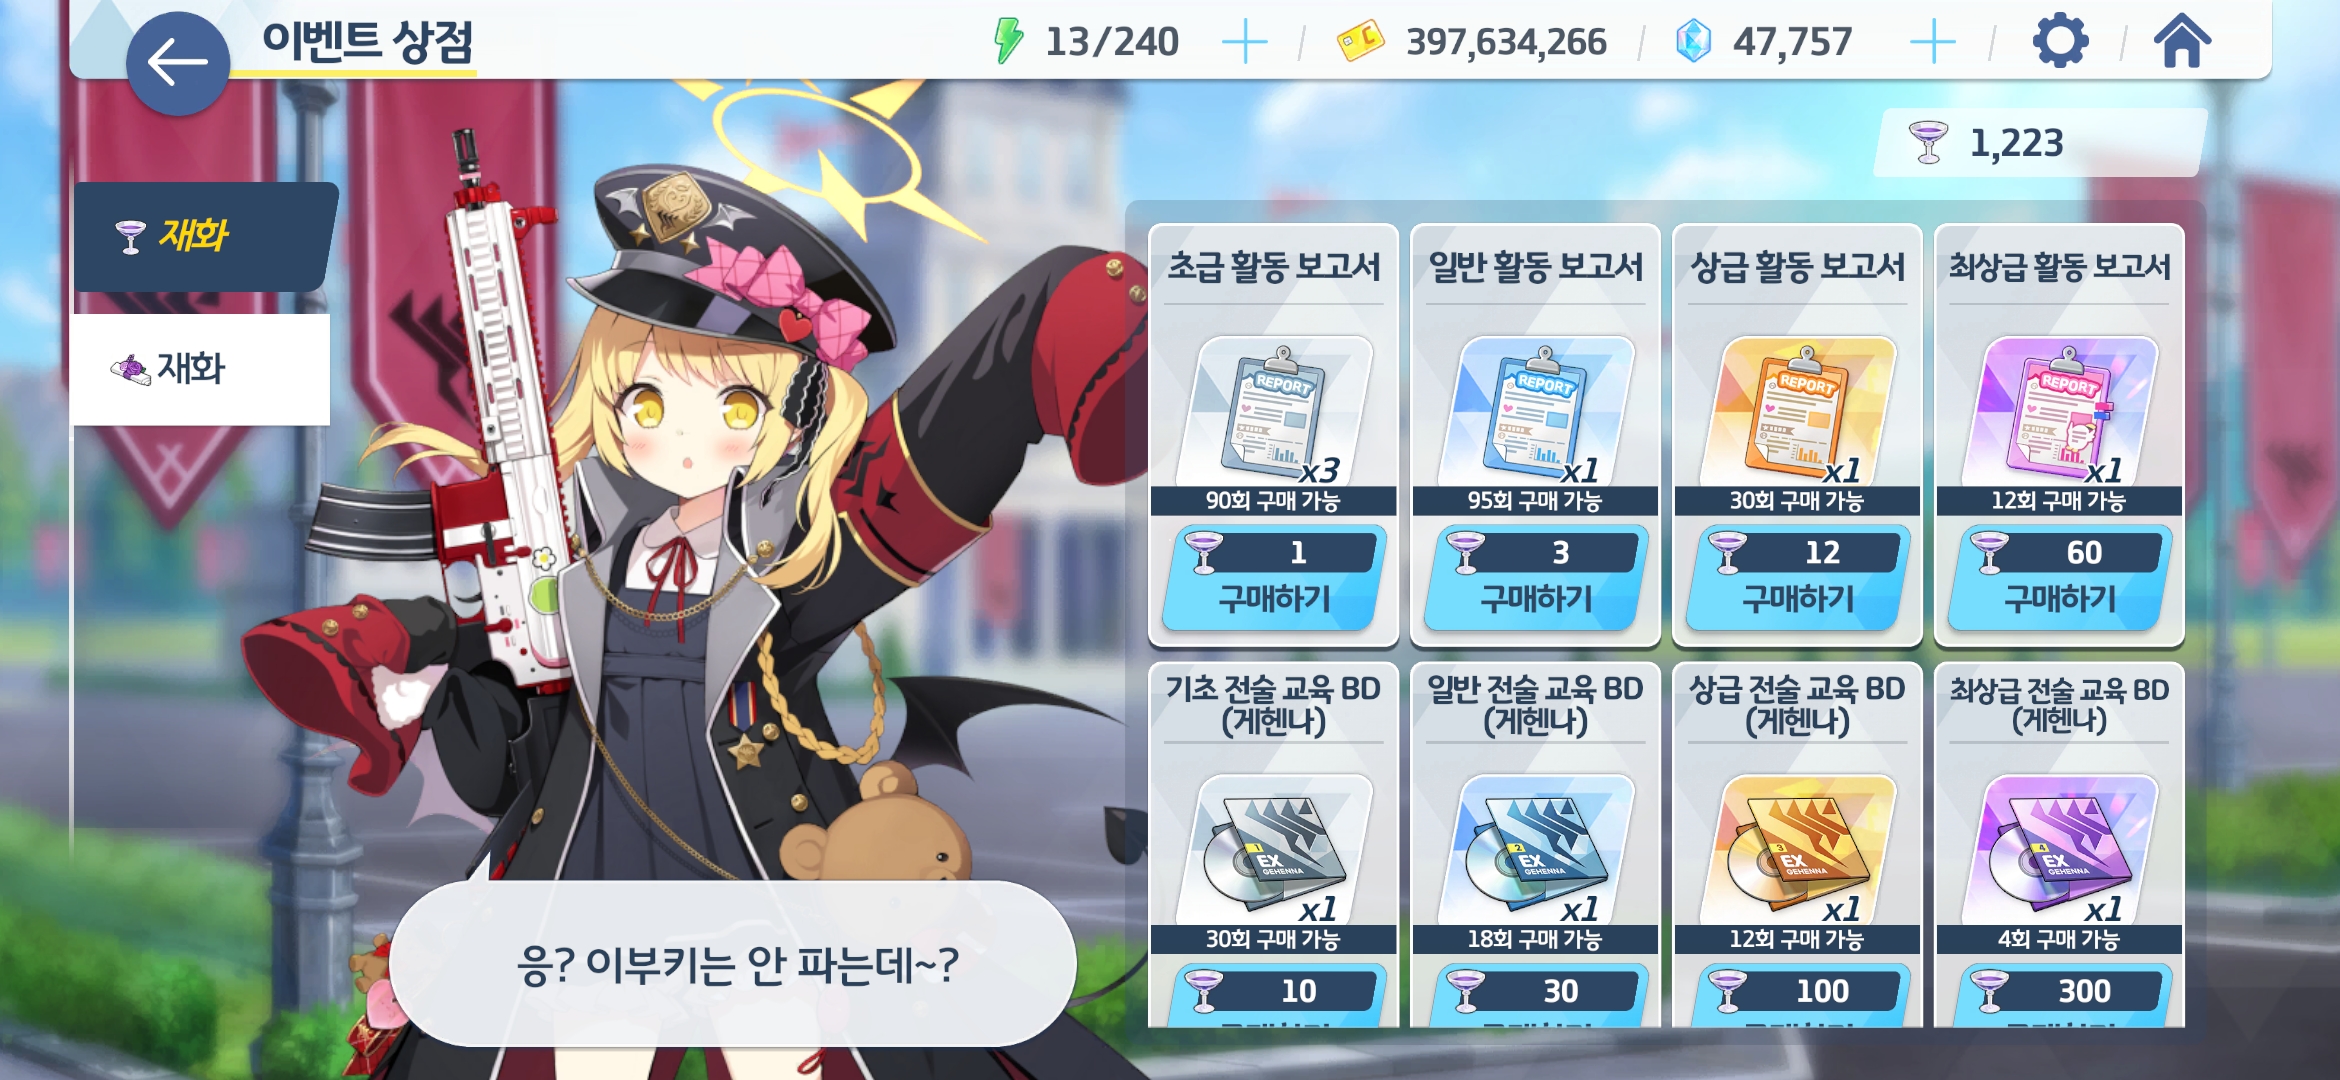Tap the dialogue speech bubble
Image resolution: width=2340 pixels, height=1080 pixels.
tap(733, 964)
